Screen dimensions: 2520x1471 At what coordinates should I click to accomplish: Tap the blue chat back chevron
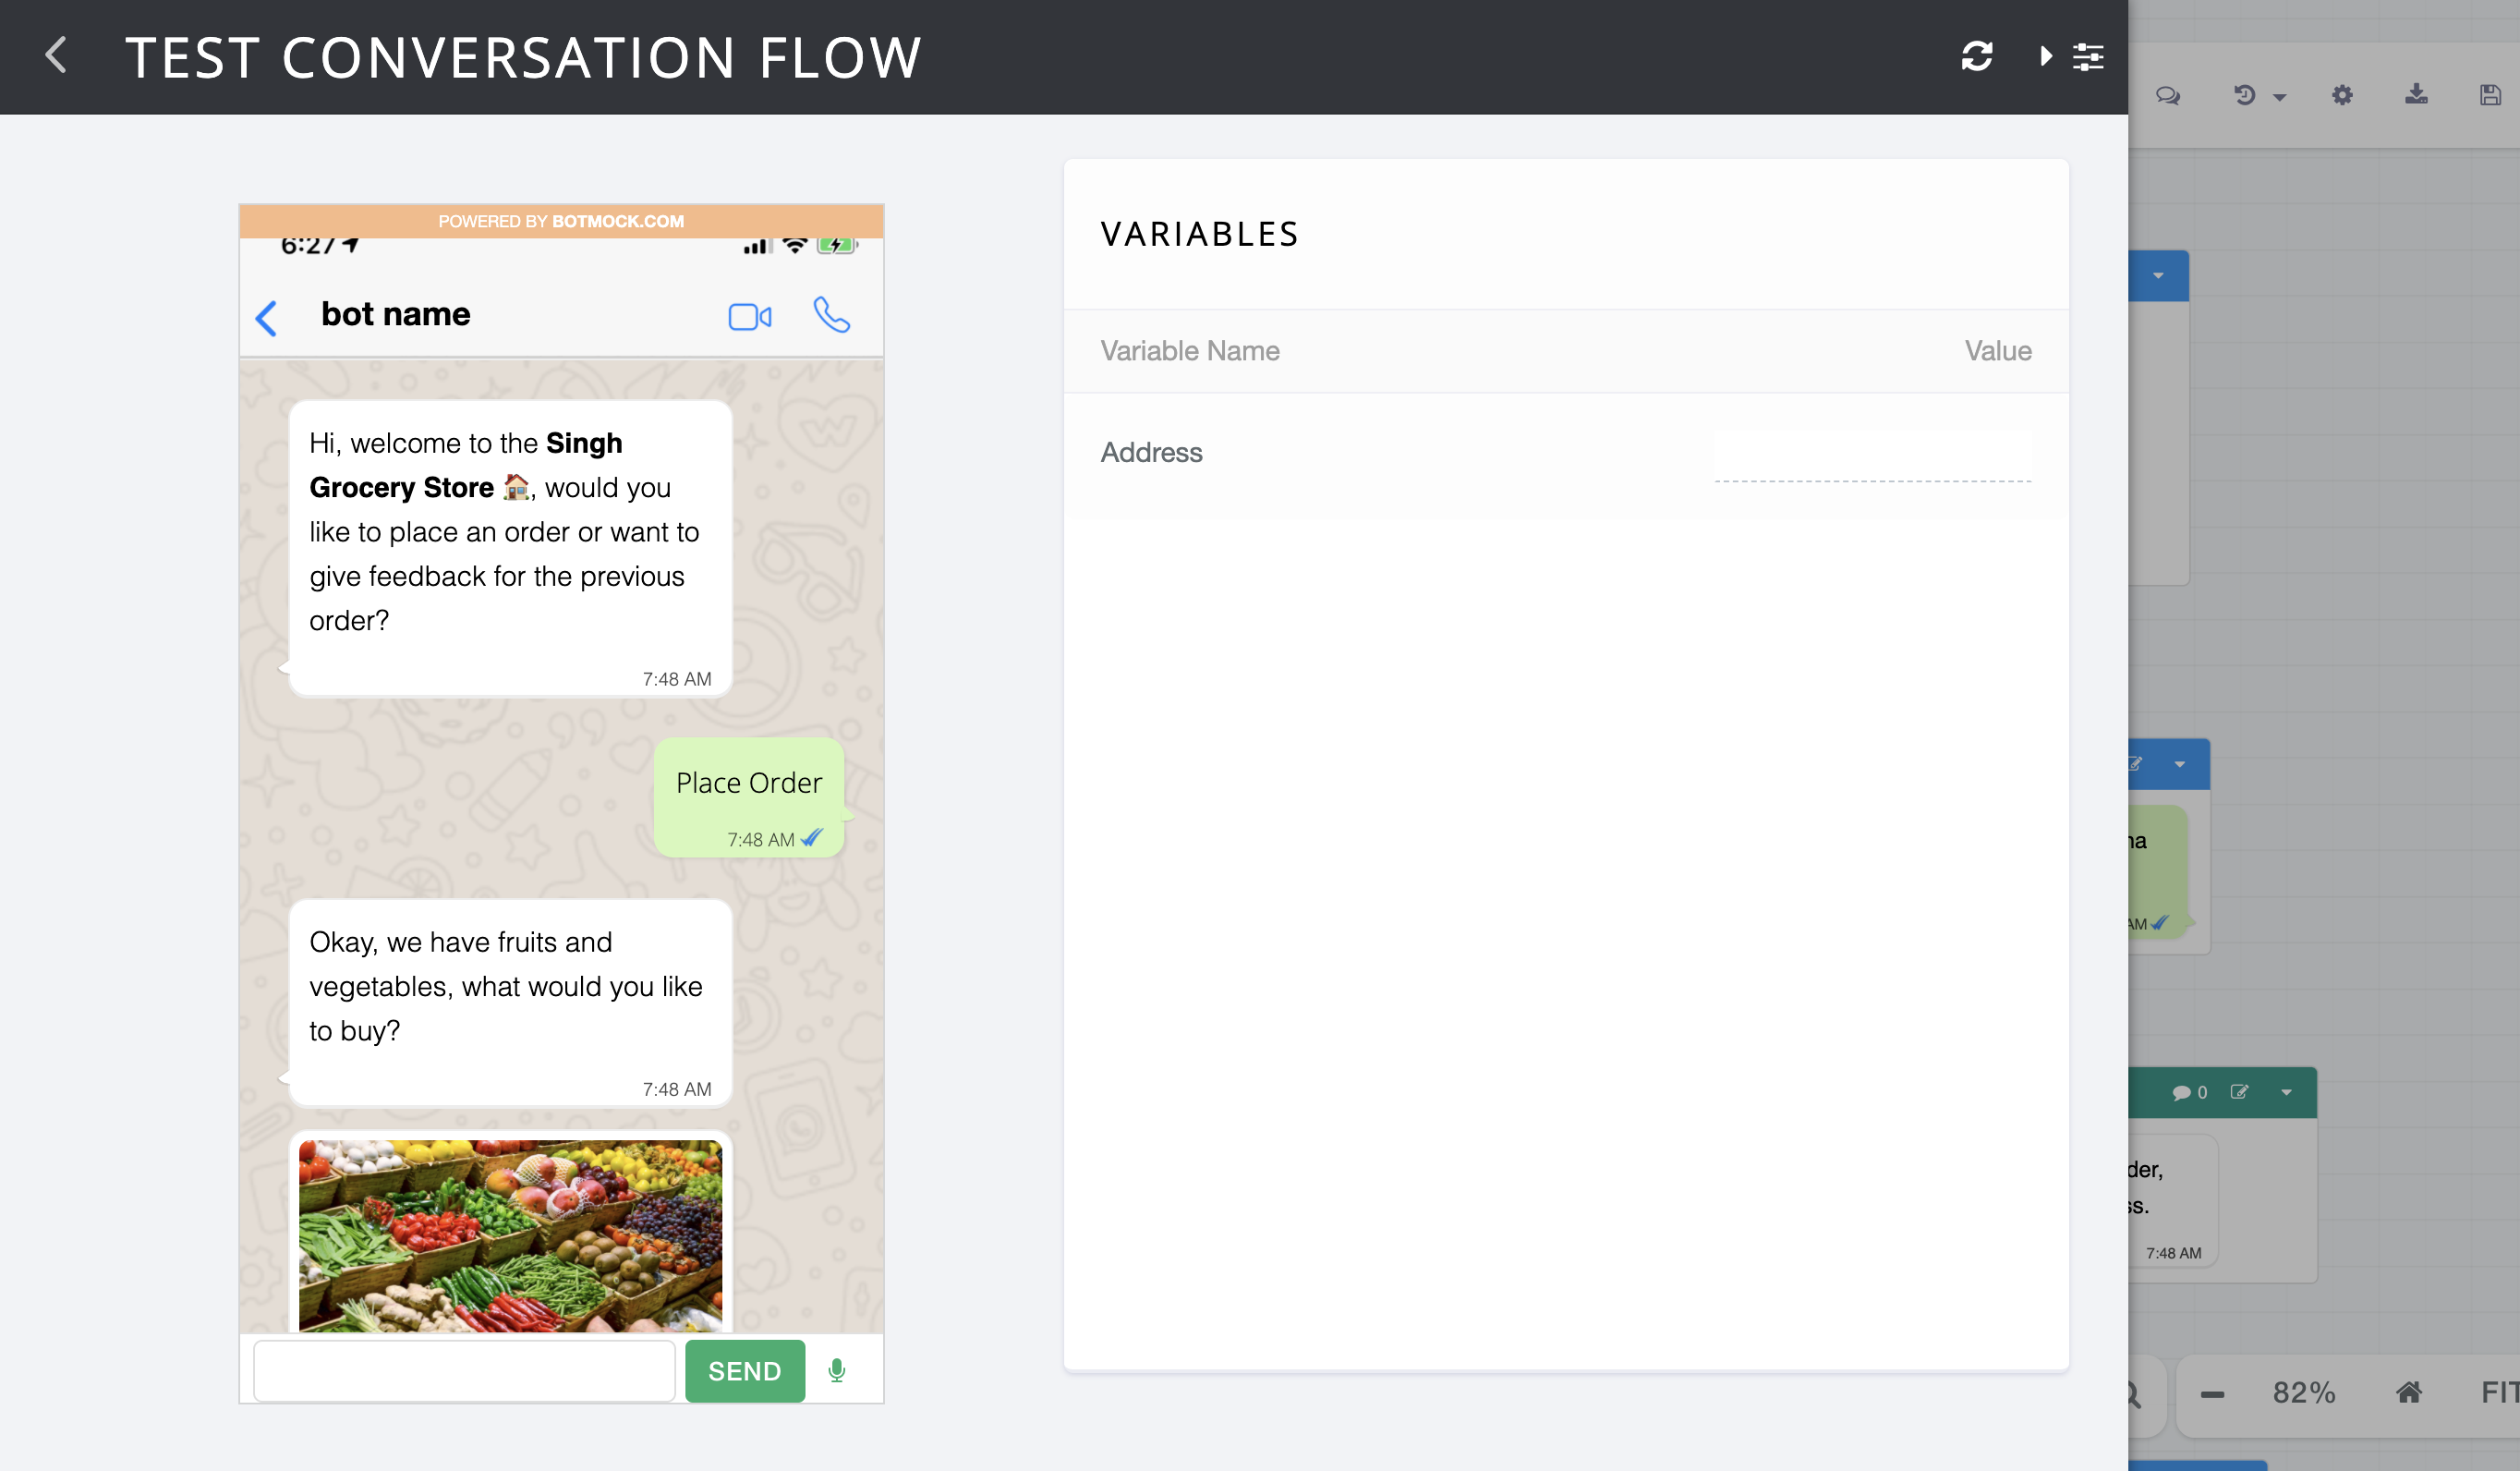266,318
